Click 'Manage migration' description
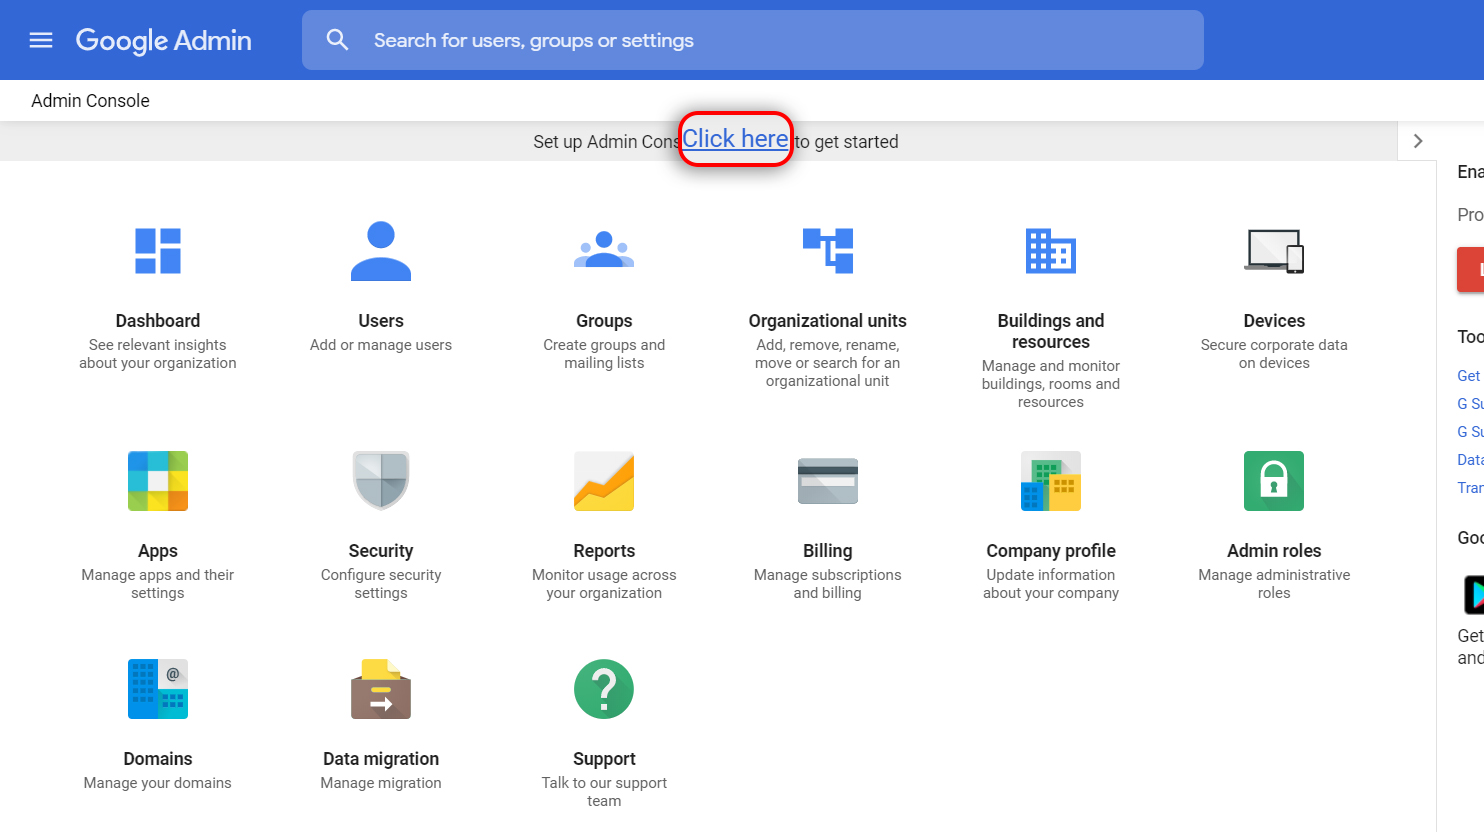The image size is (1484, 832). [381, 783]
